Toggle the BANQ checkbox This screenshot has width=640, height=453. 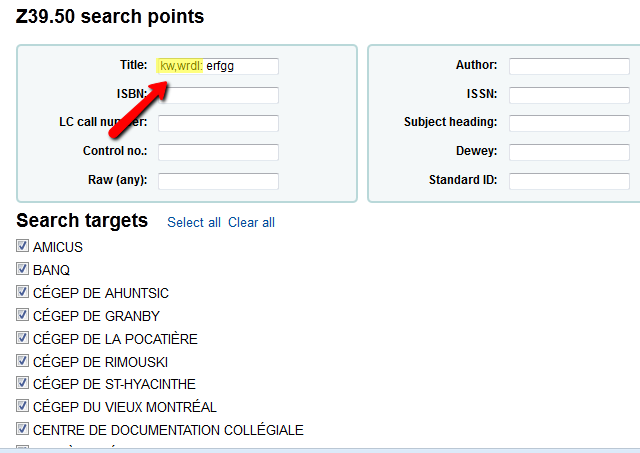pos(23,269)
